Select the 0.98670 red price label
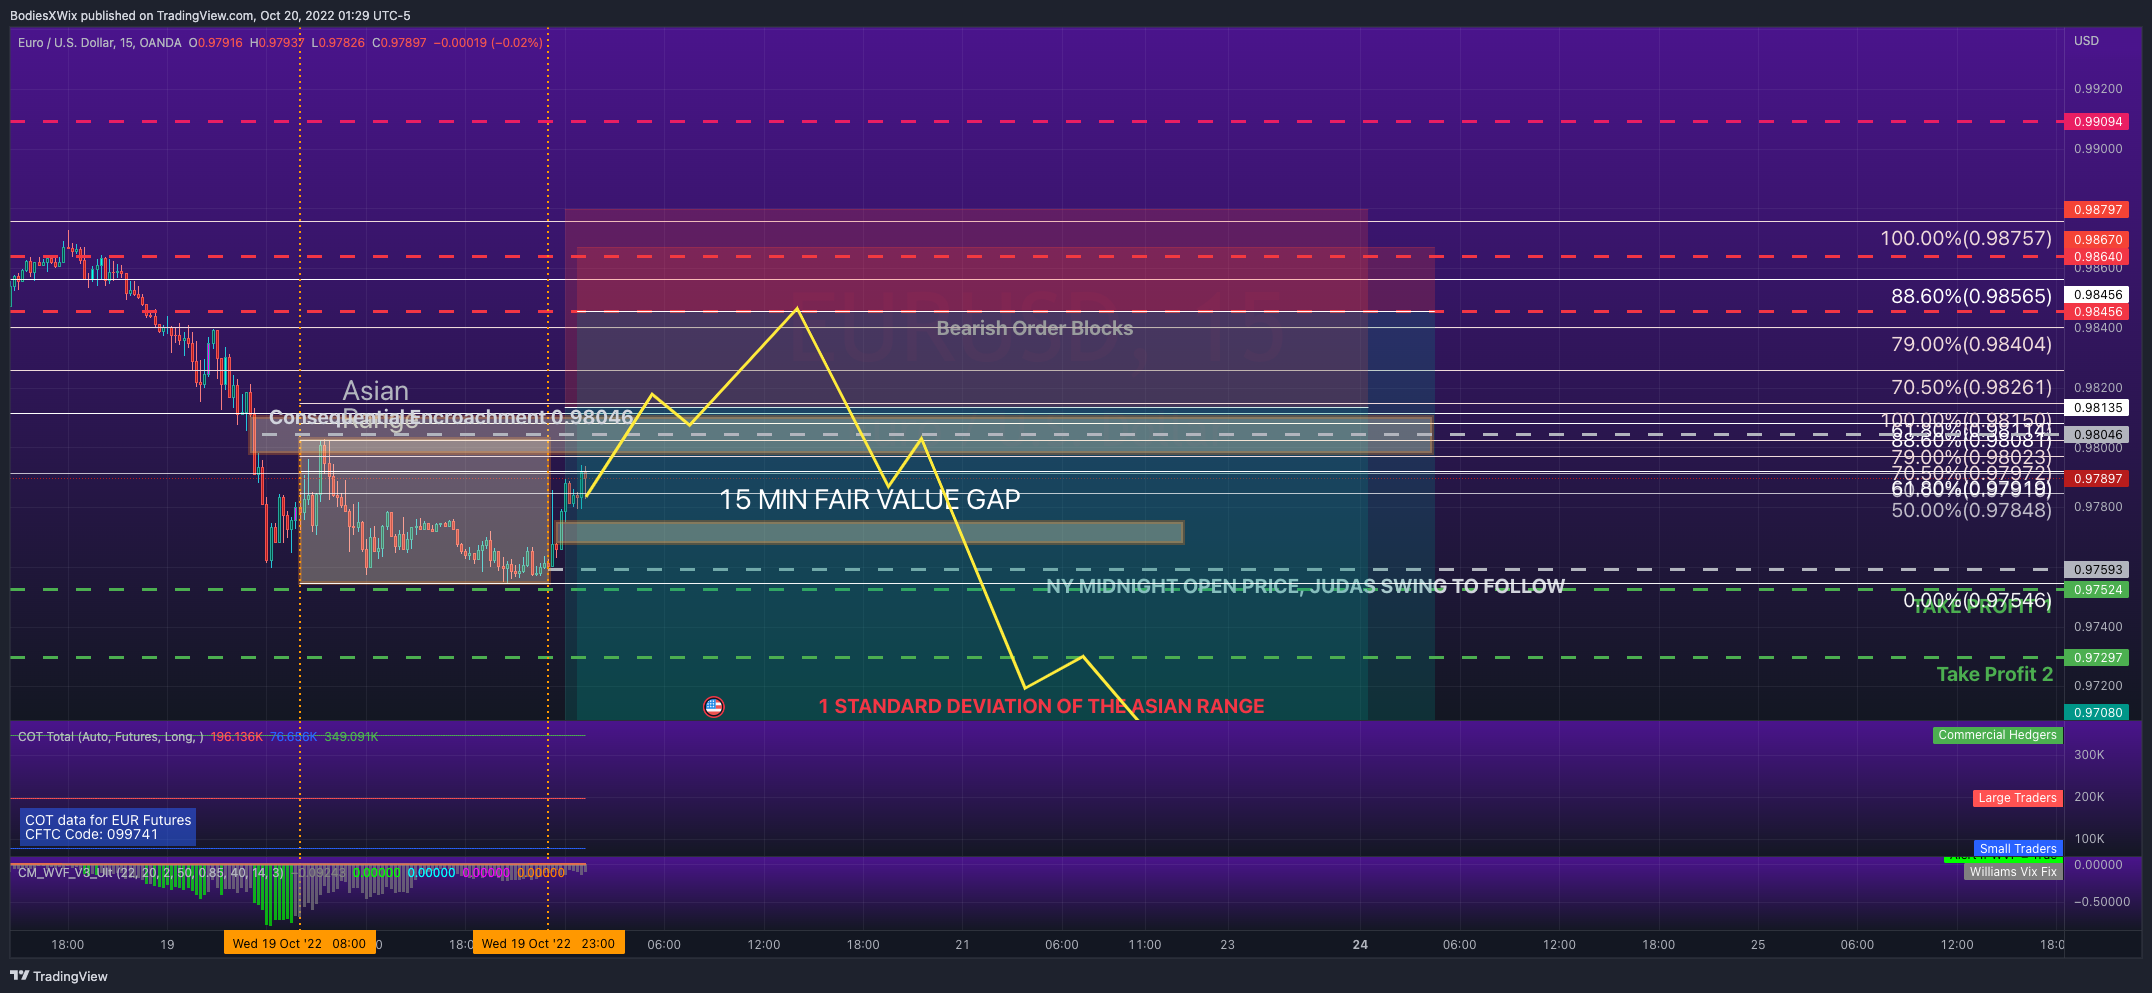This screenshot has height=993, width=2152. (x=2097, y=240)
